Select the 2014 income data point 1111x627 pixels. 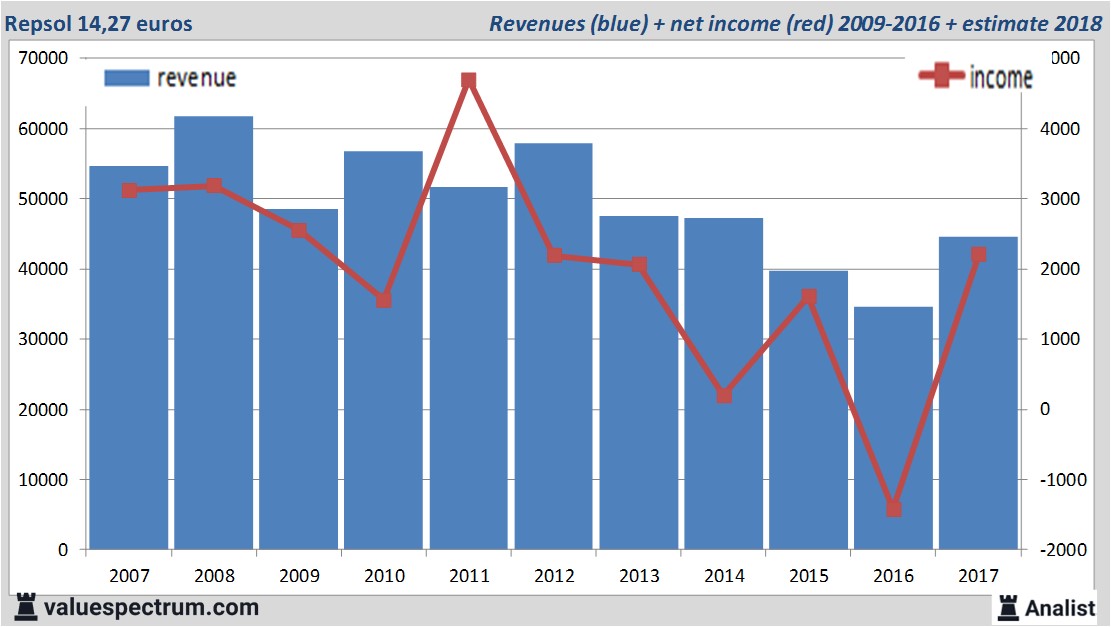click(724, 395)
